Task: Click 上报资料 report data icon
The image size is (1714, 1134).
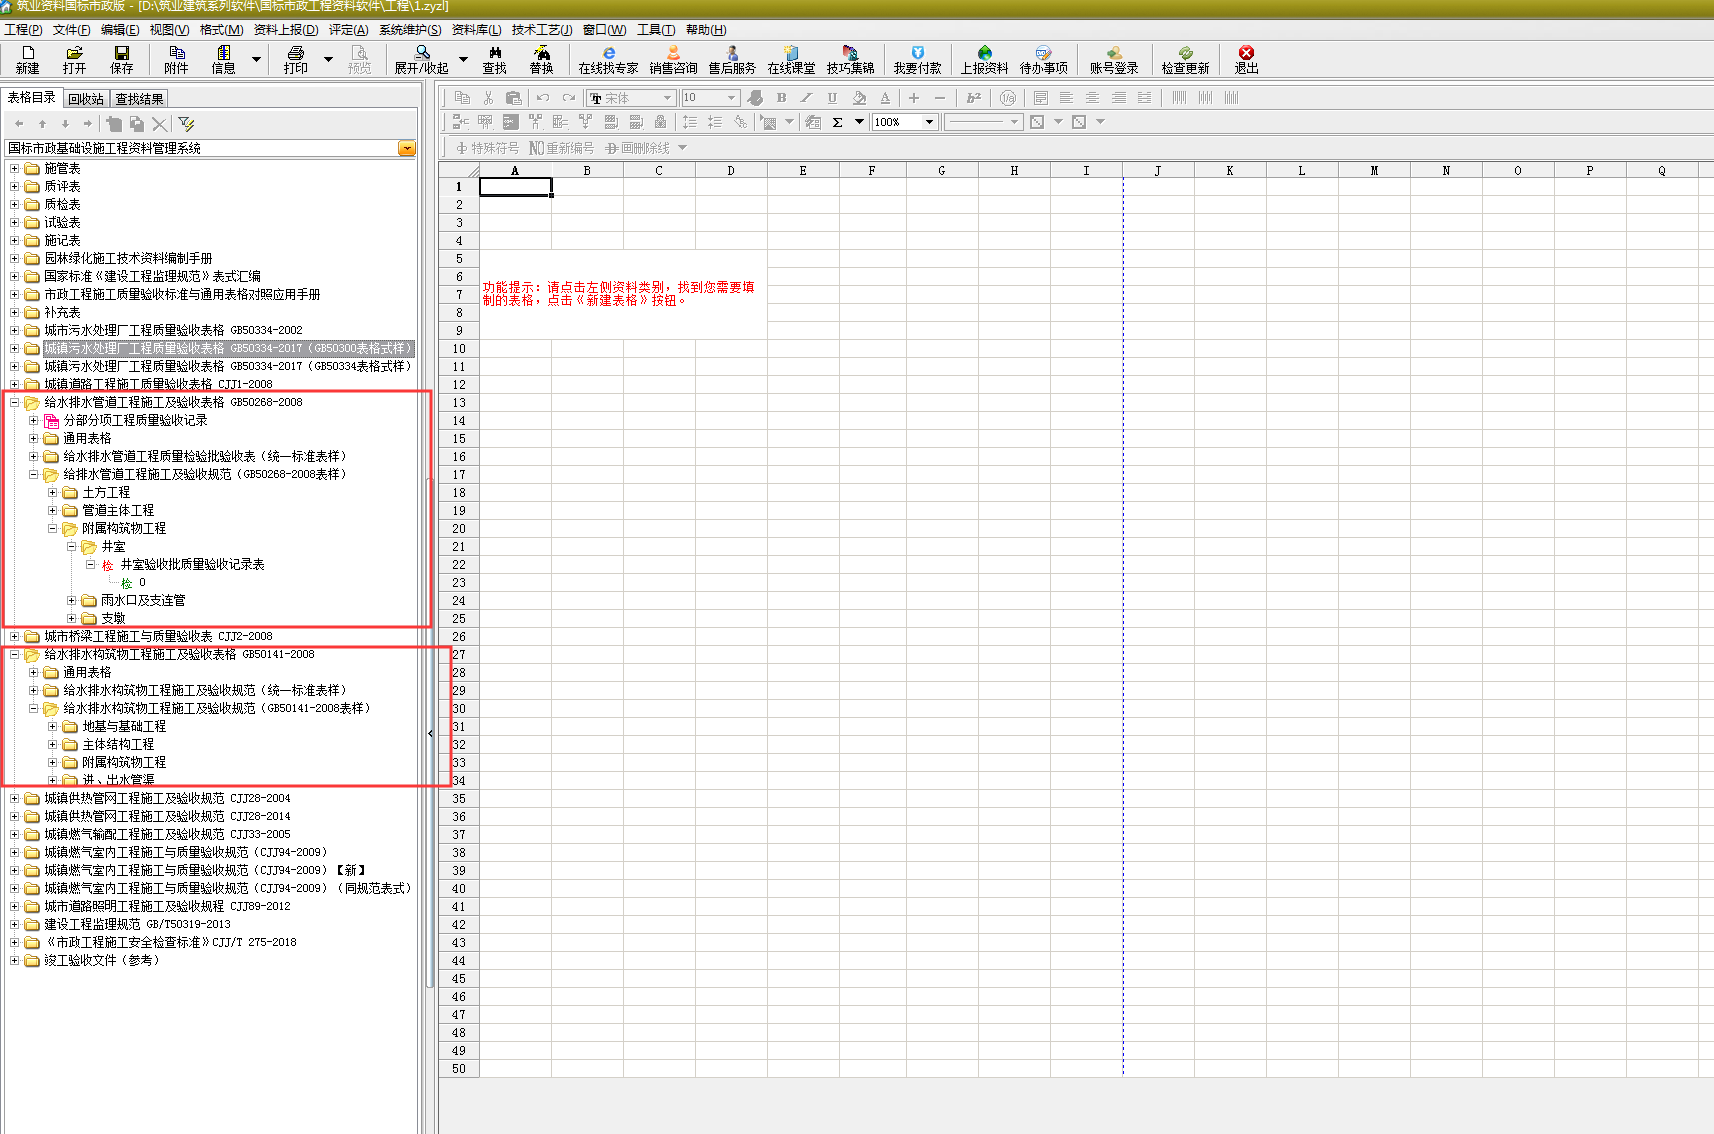Action: [984, 59]
